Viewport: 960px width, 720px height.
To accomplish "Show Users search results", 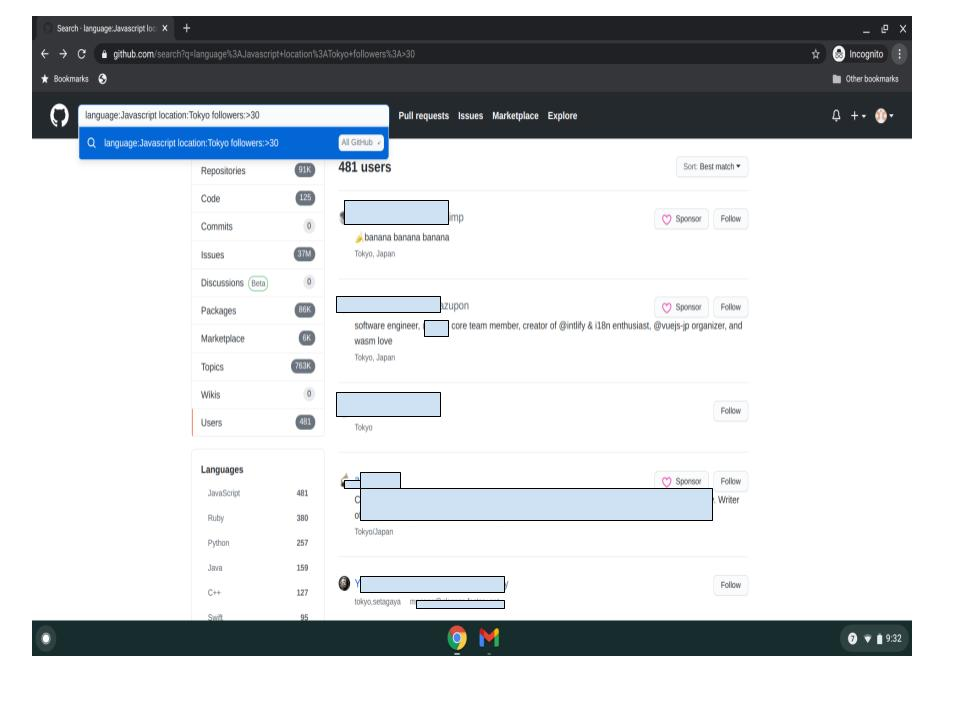I will [258, 422].
